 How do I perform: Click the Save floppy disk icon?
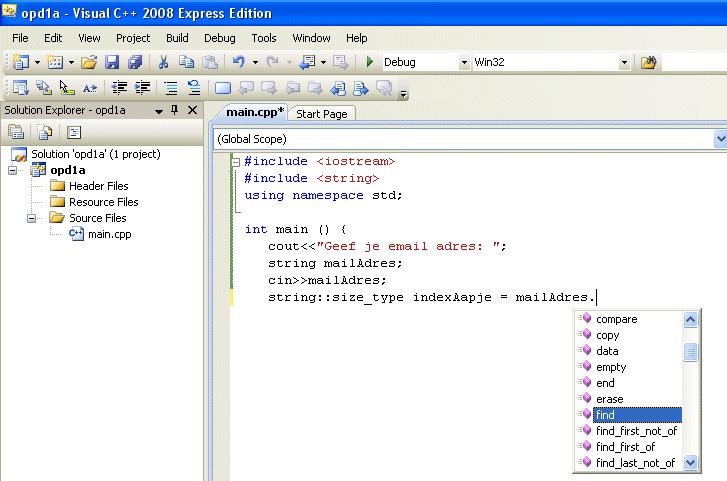113,62
